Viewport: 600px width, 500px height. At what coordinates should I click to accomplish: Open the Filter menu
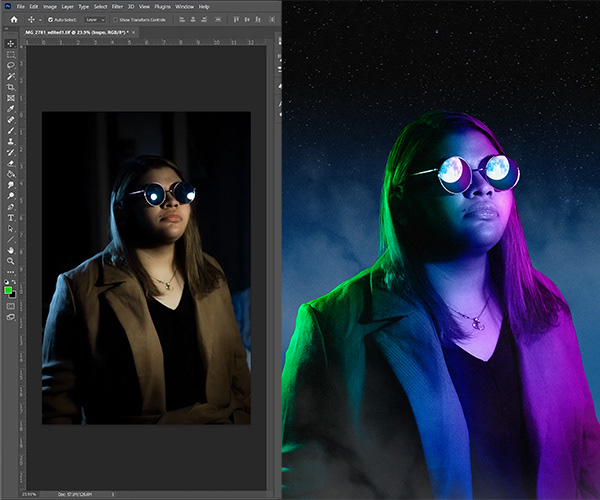tap(117, 7)
